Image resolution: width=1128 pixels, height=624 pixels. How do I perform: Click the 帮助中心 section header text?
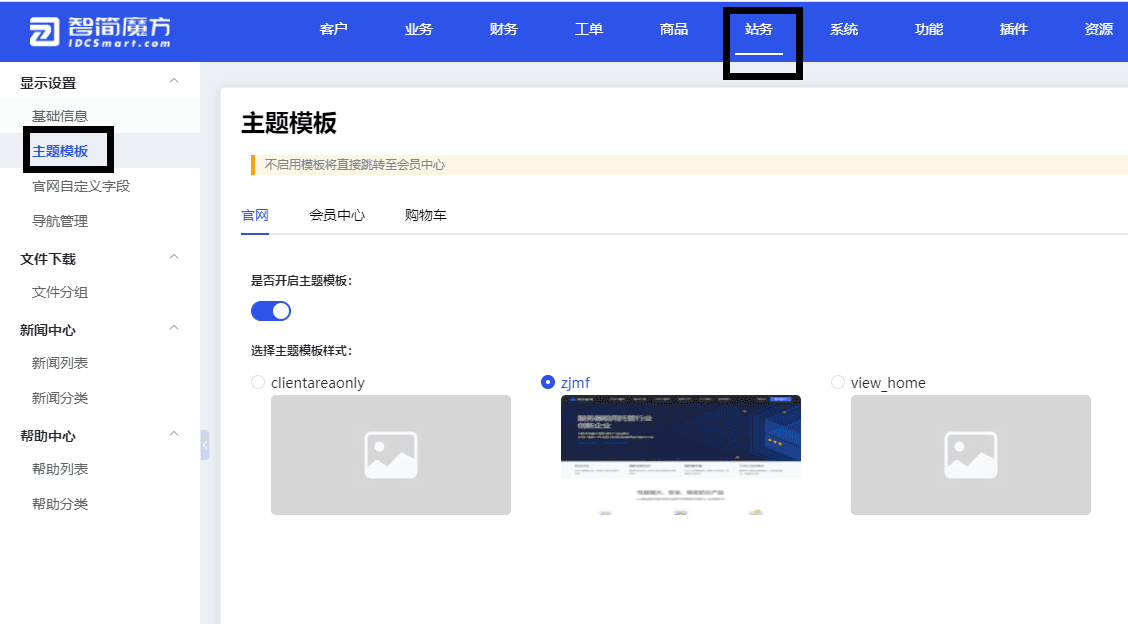coord(47,436)
